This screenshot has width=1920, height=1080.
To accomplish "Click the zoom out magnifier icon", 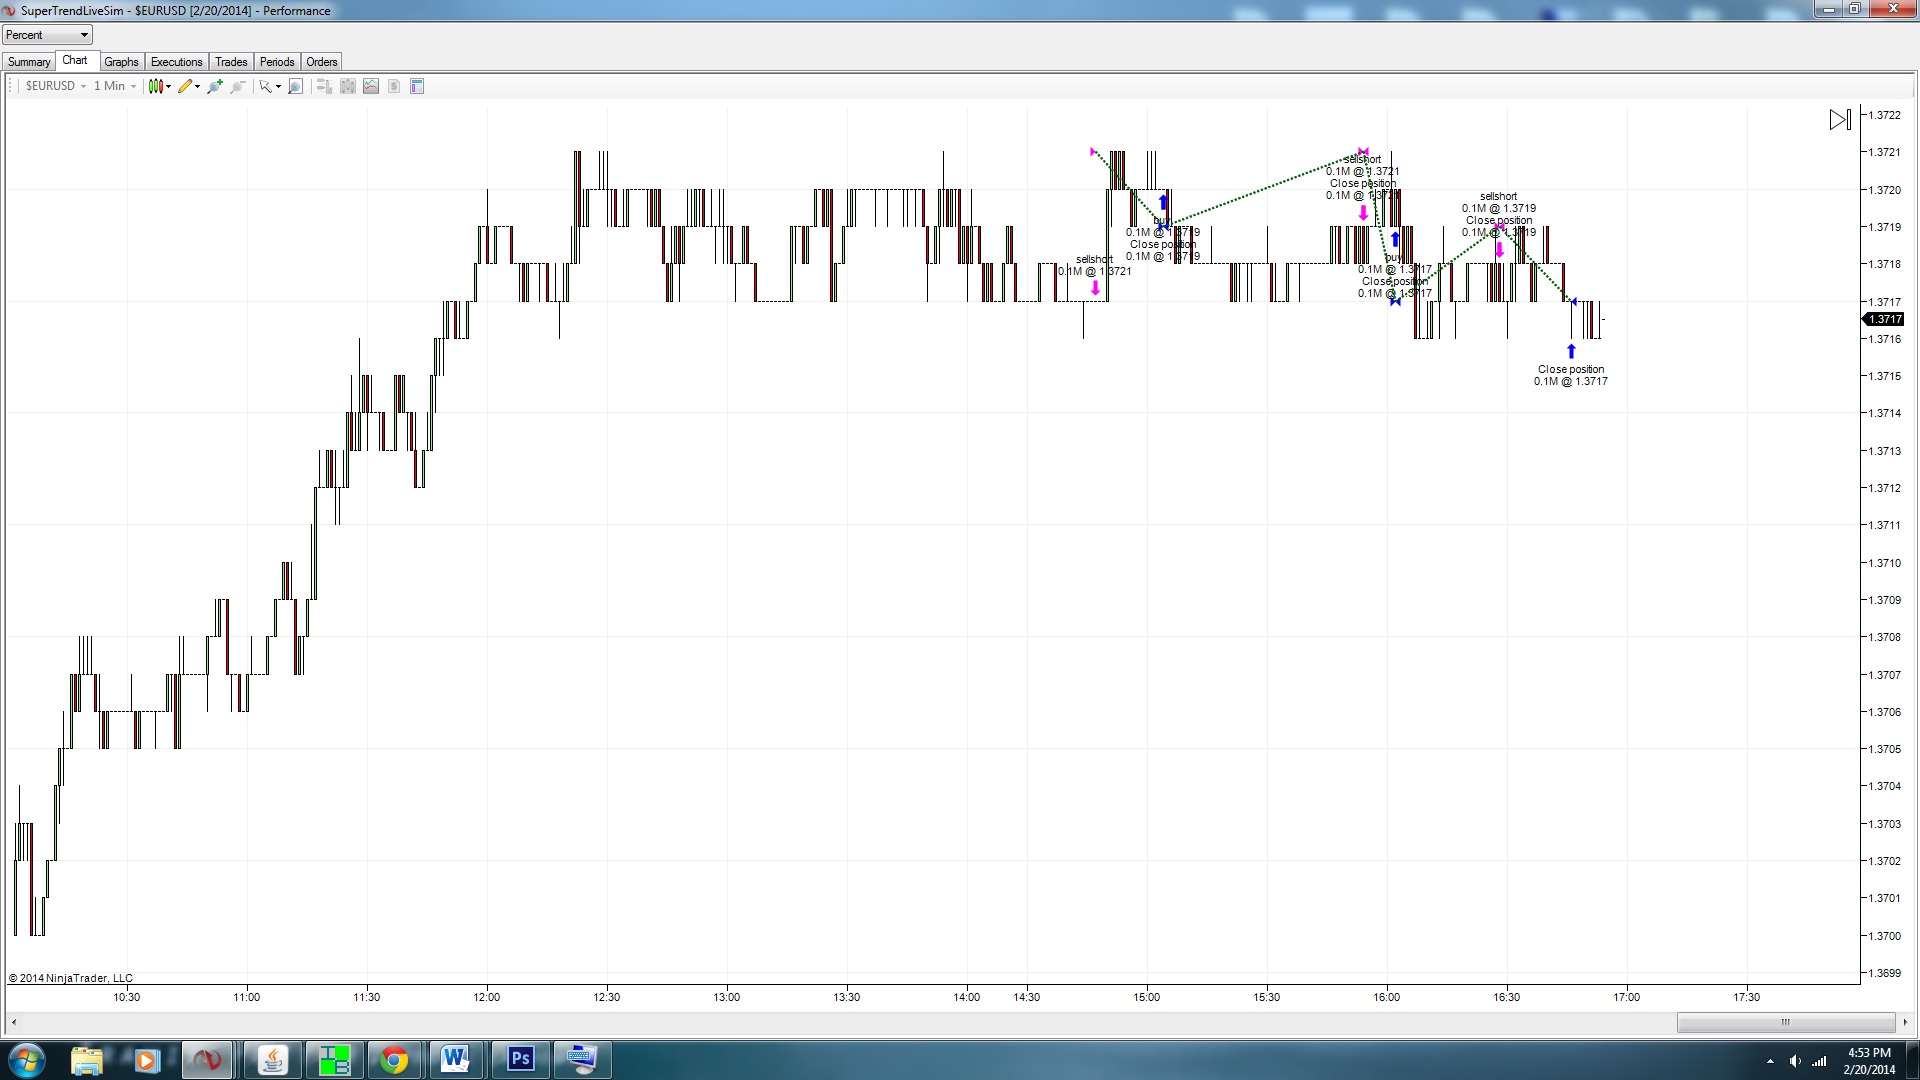I will point(238,87).
